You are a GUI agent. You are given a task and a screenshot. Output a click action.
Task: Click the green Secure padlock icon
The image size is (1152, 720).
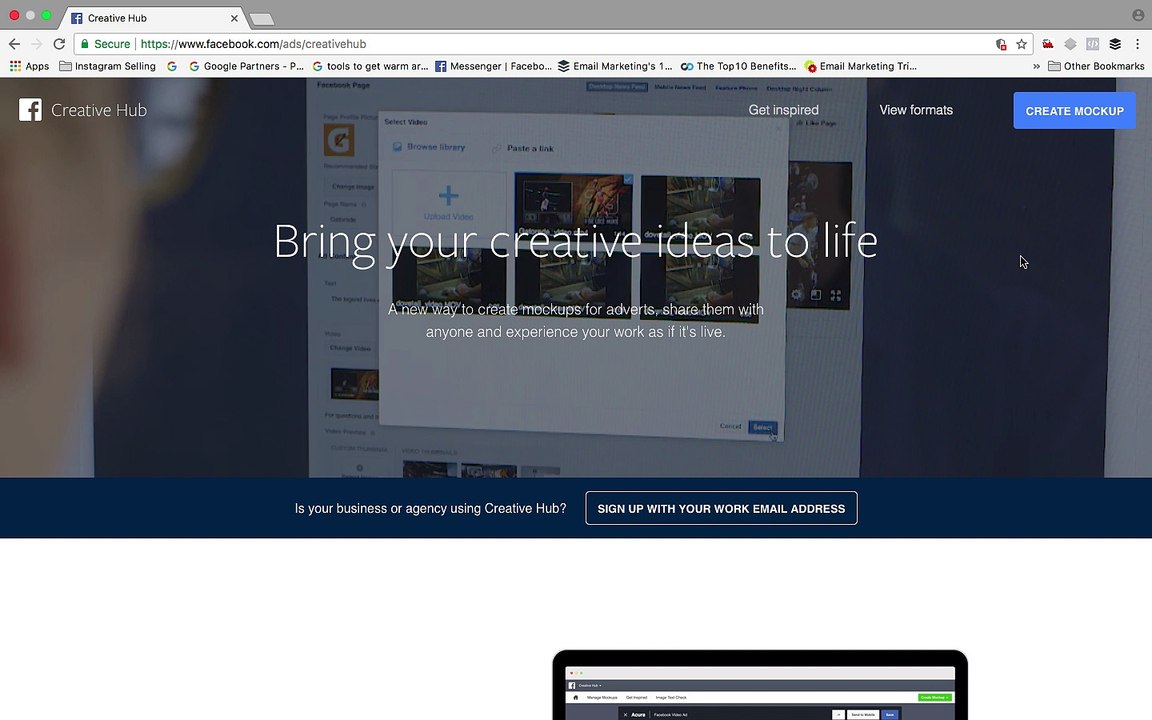[85, 44]
